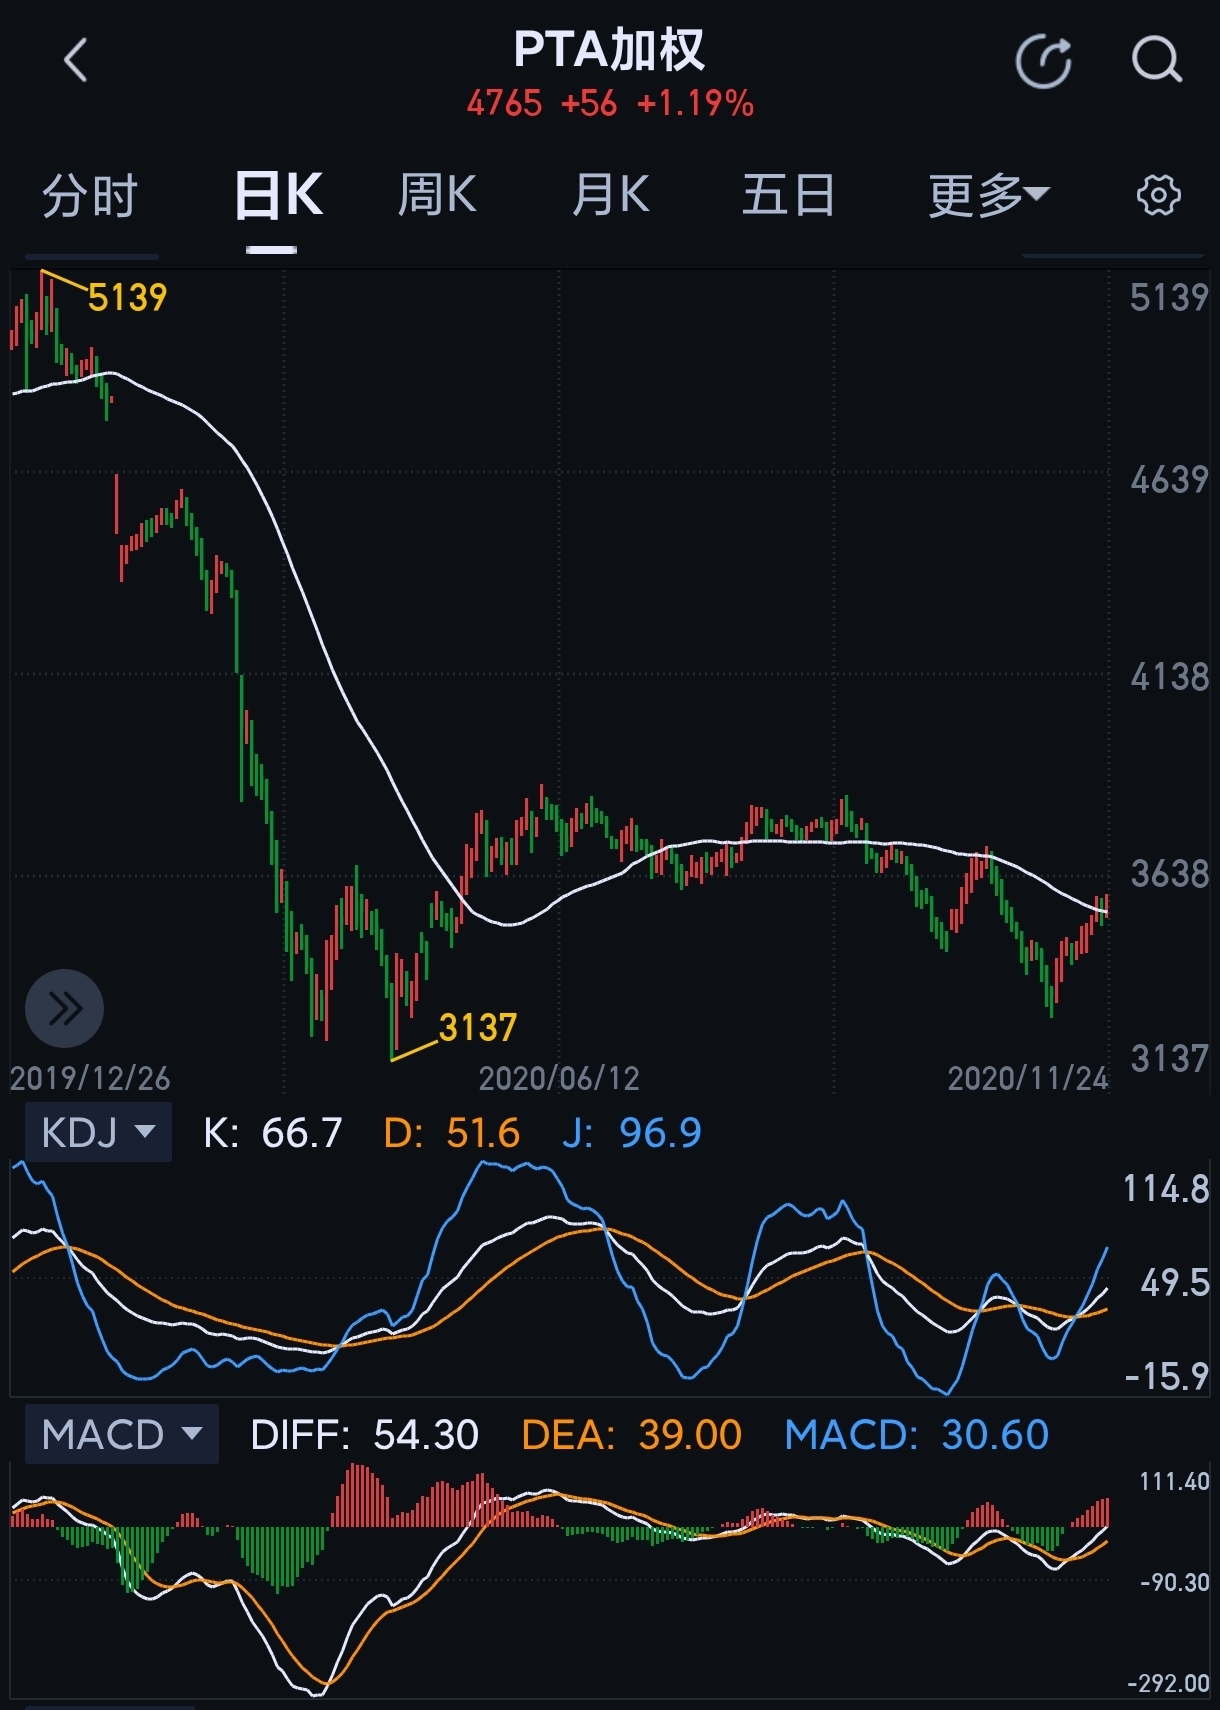Tap the PTA加权 title
Screen dimensions: 1220x1710
[x=609, y=50]
